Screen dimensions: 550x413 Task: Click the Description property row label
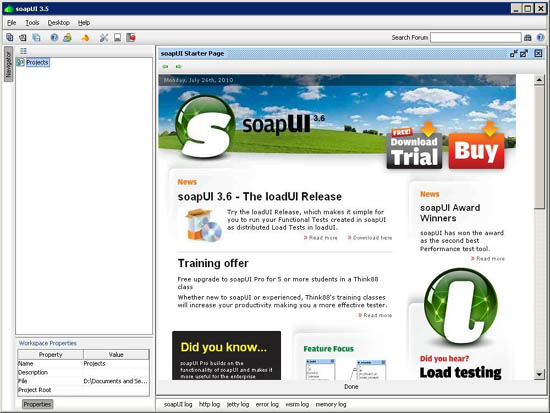pos(33,372)
